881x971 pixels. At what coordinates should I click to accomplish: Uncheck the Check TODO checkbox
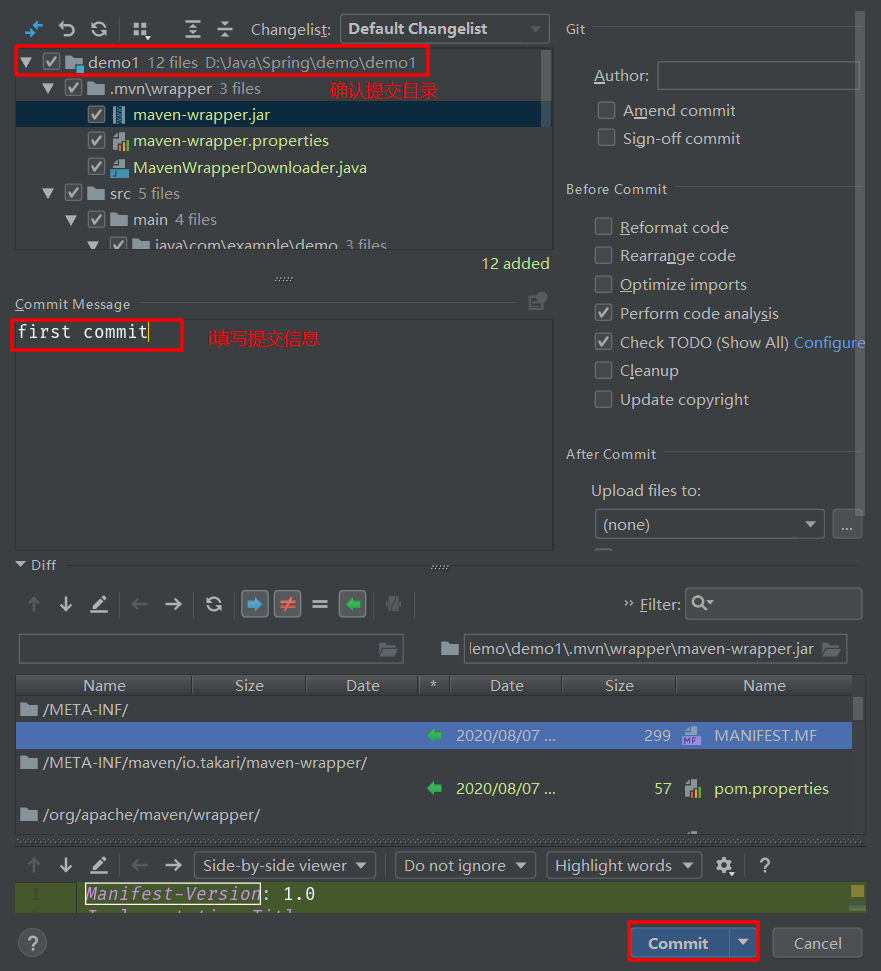pos(604,342)
